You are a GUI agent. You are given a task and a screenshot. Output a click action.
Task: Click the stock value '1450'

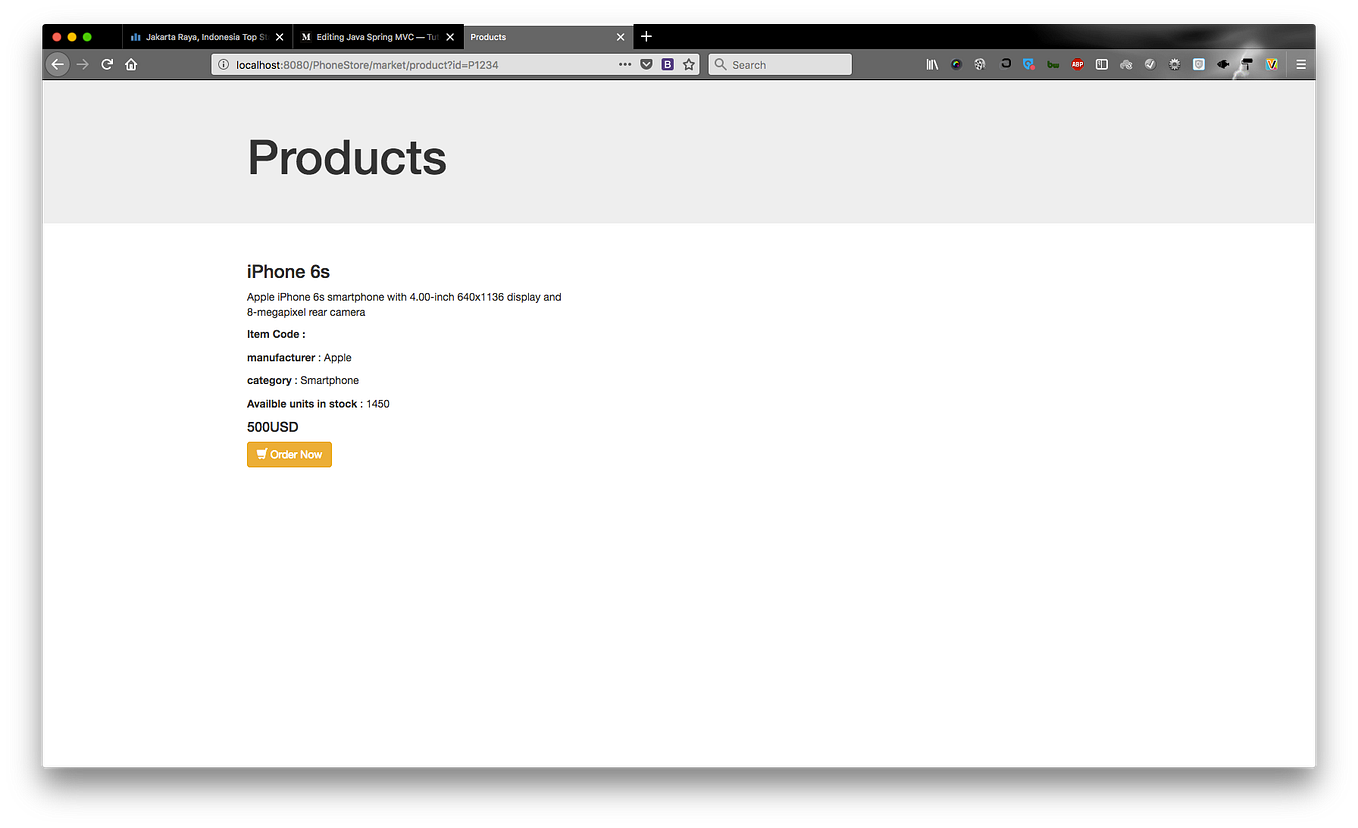[x=378, y=404]
